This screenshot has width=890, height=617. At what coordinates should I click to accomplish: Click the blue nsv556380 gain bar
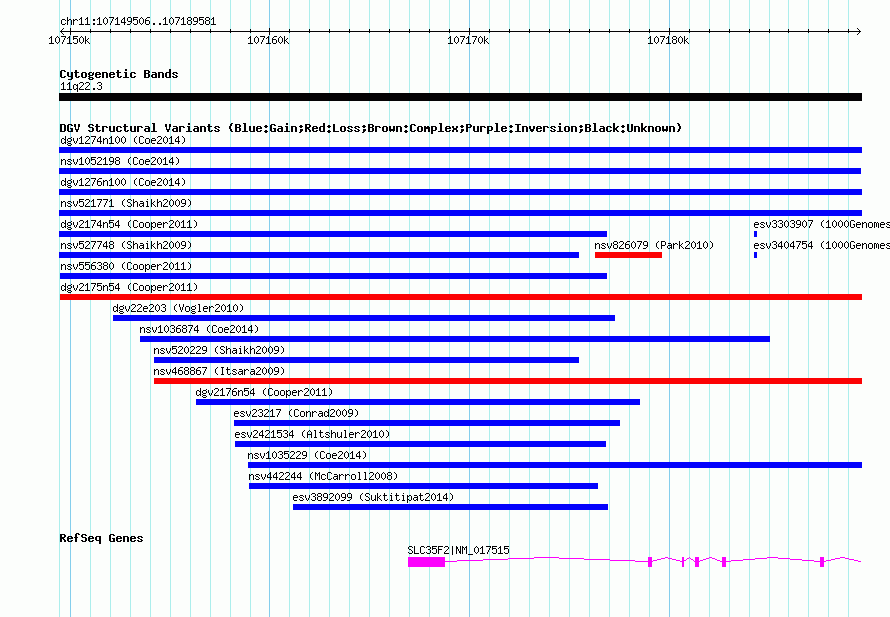333,276
